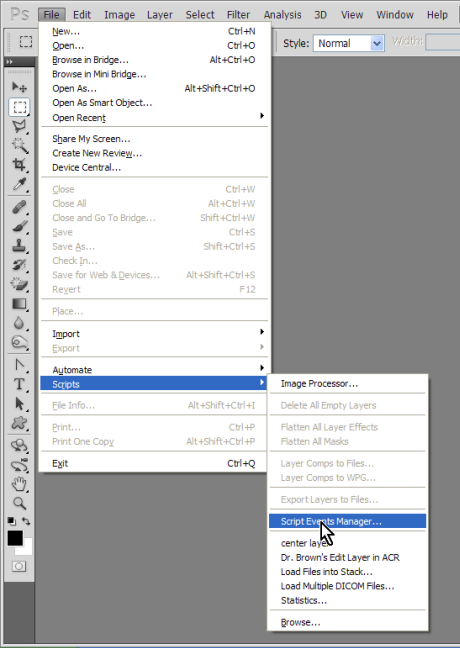Choose Open... from File menu

(x=154, y=45)
